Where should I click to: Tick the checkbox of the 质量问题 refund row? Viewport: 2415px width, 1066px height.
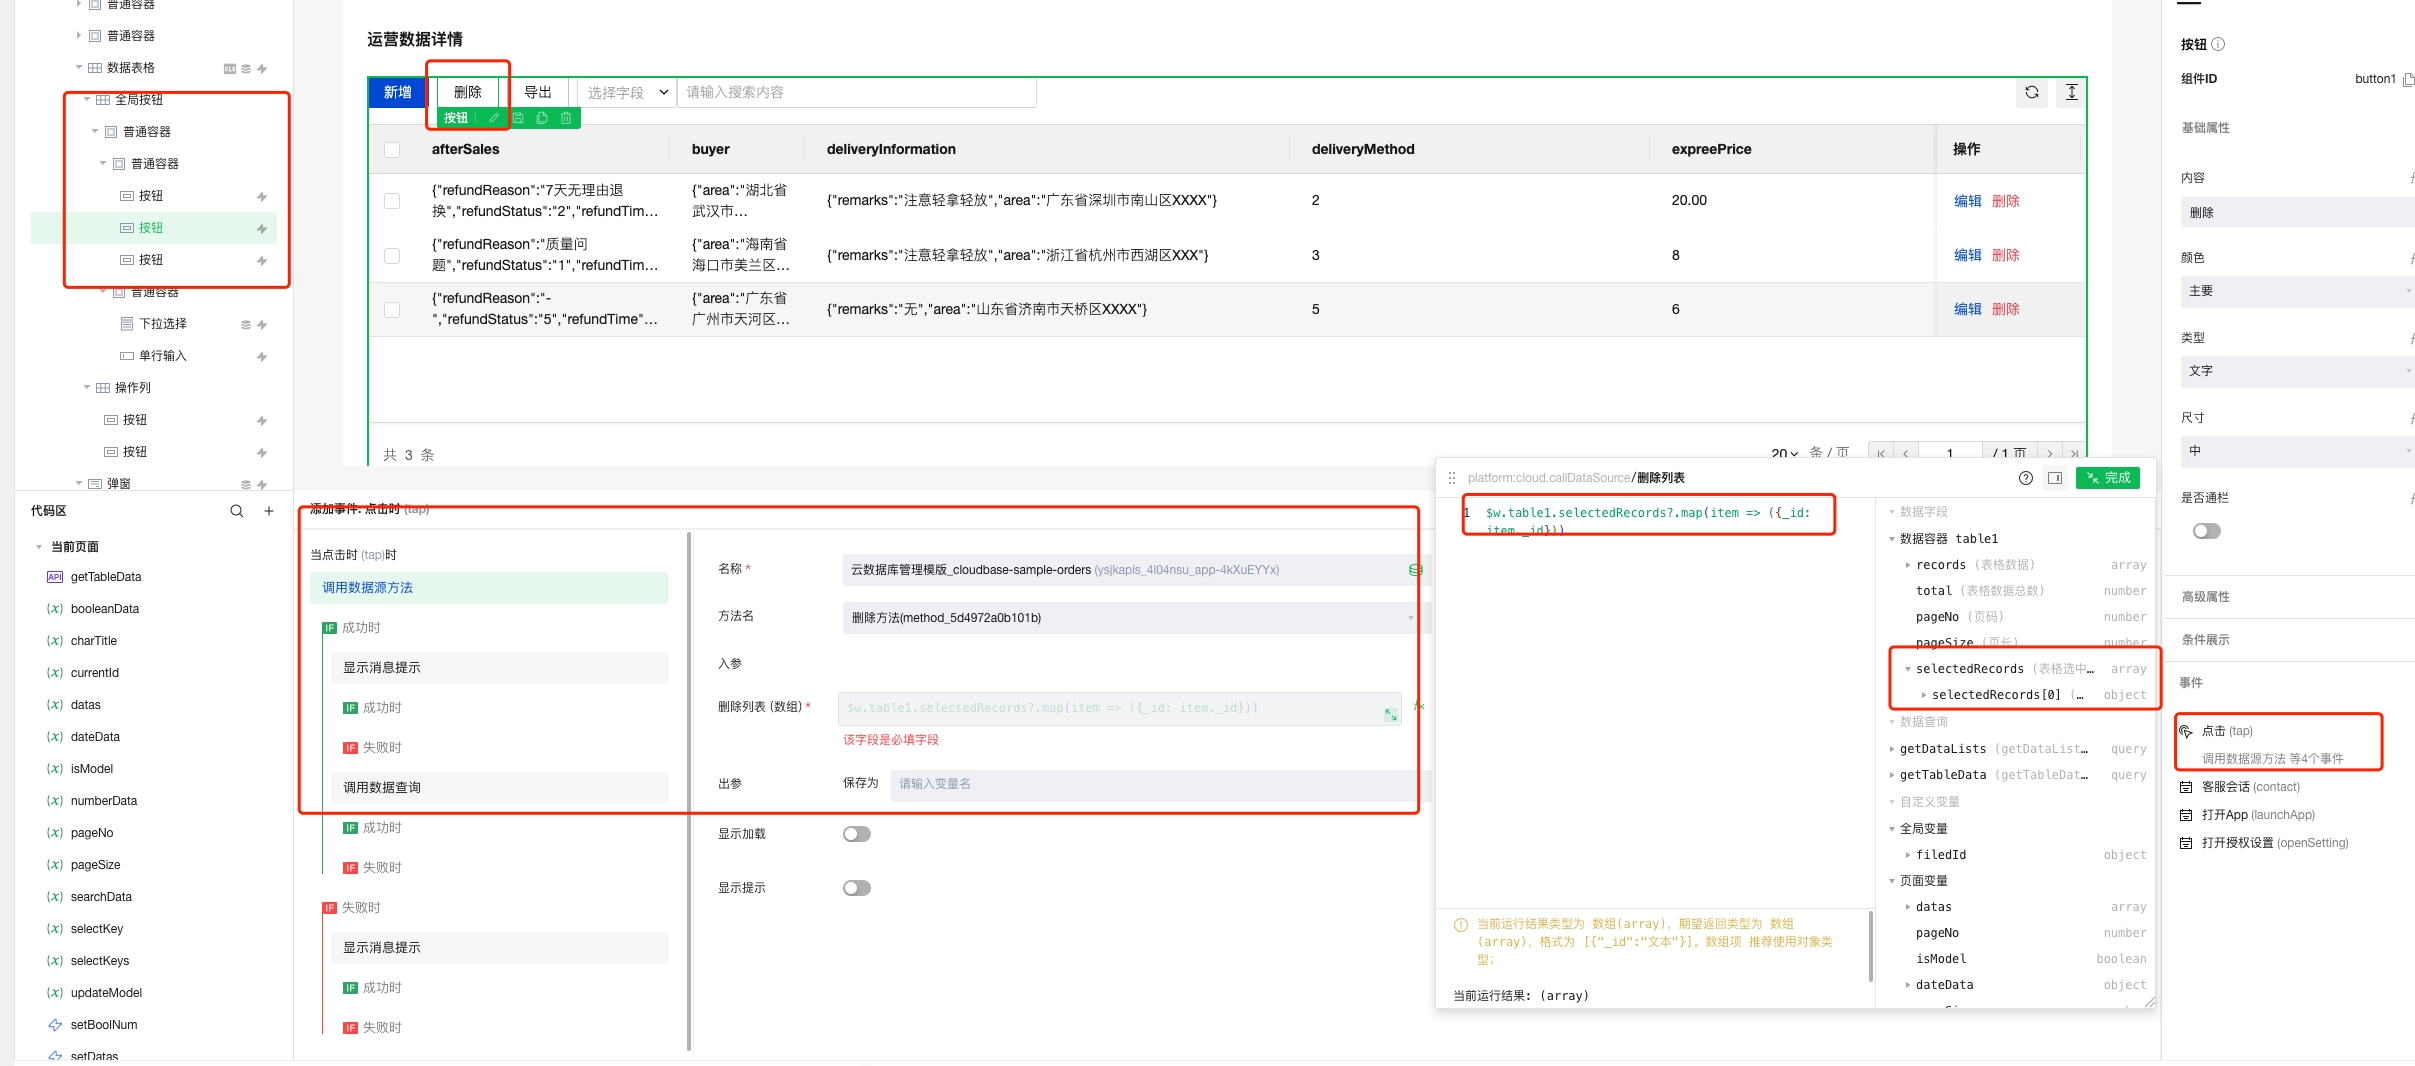pyautogui.click(x=392, y=255)
